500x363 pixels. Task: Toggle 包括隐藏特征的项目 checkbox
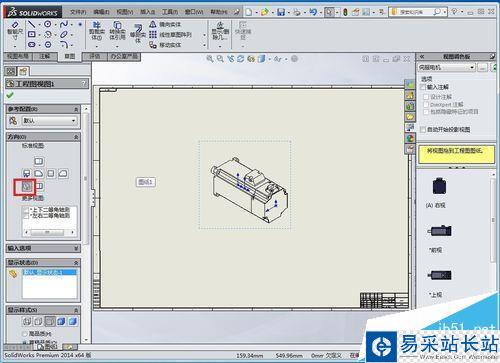(426, 112)
